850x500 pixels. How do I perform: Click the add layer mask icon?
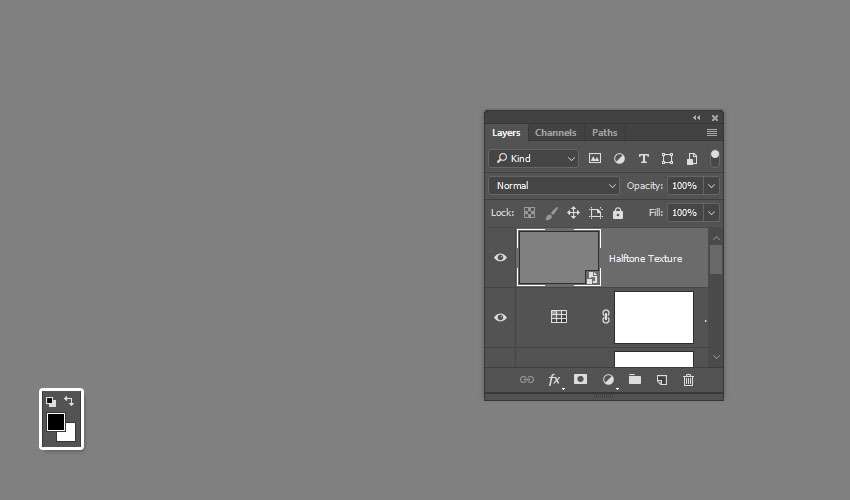pyautogui.click(x=580, y=380)
